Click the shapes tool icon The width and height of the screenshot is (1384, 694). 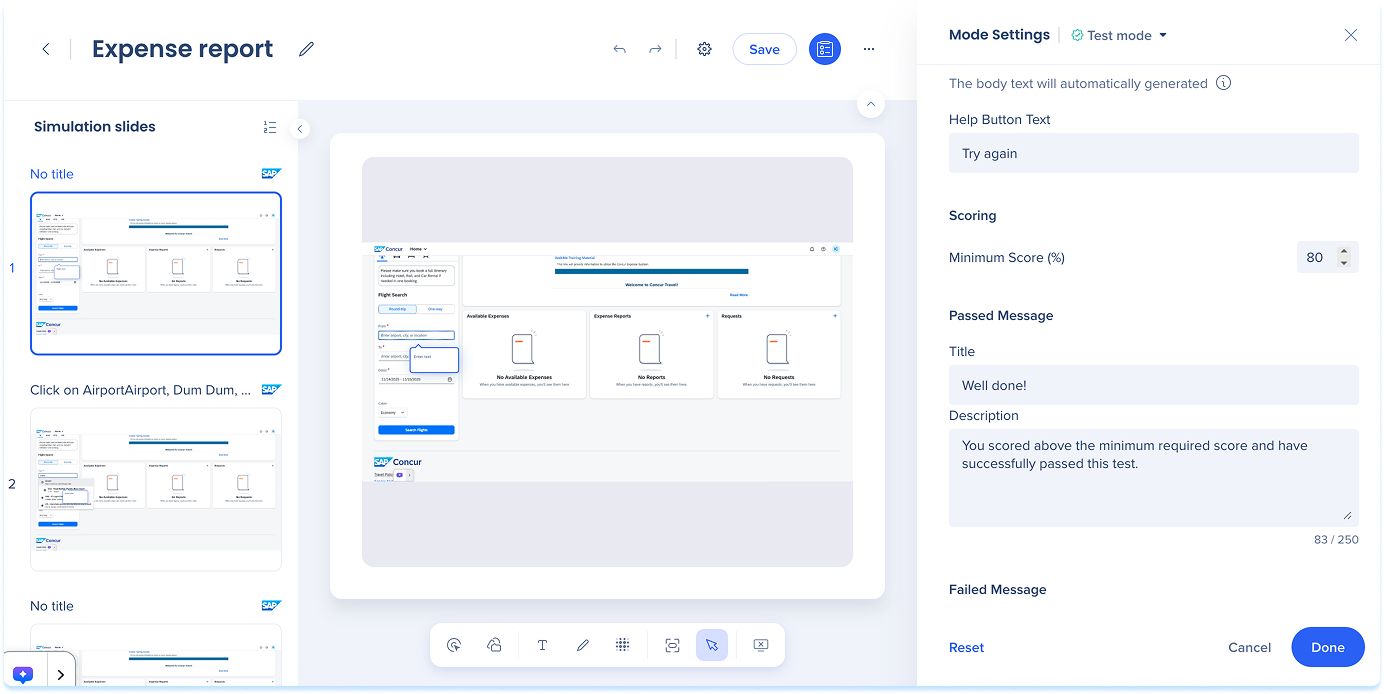pyautogui.click(x=494, y=645)
